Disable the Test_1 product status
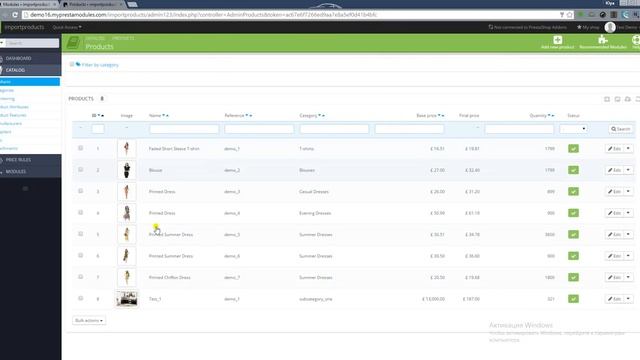The image size is (640, 360). [573, 299]
